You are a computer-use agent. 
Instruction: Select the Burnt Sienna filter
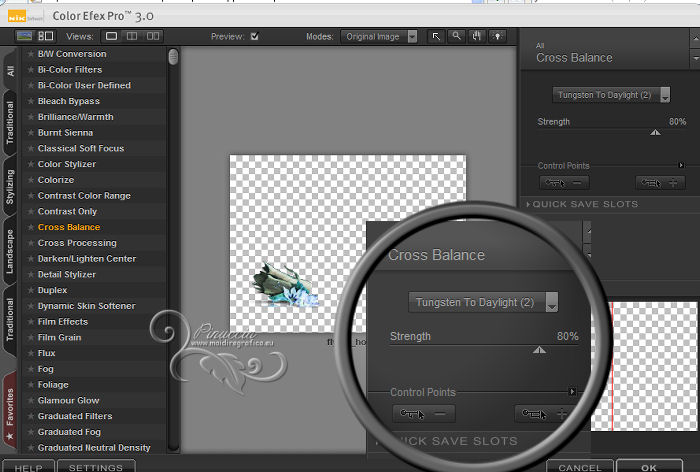[65, 133]
